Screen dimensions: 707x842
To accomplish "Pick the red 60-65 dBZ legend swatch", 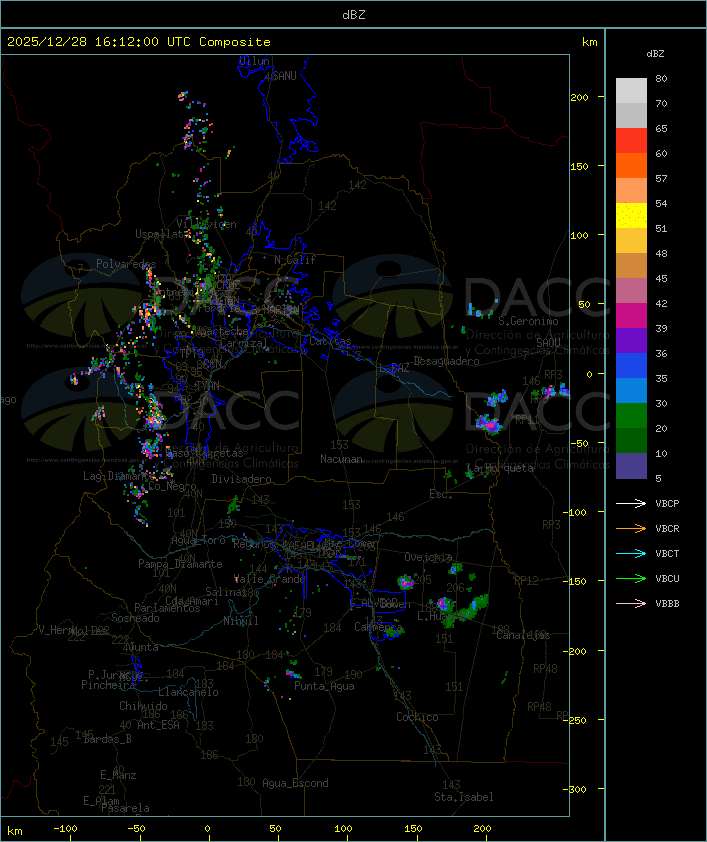I will click(631, 141).
